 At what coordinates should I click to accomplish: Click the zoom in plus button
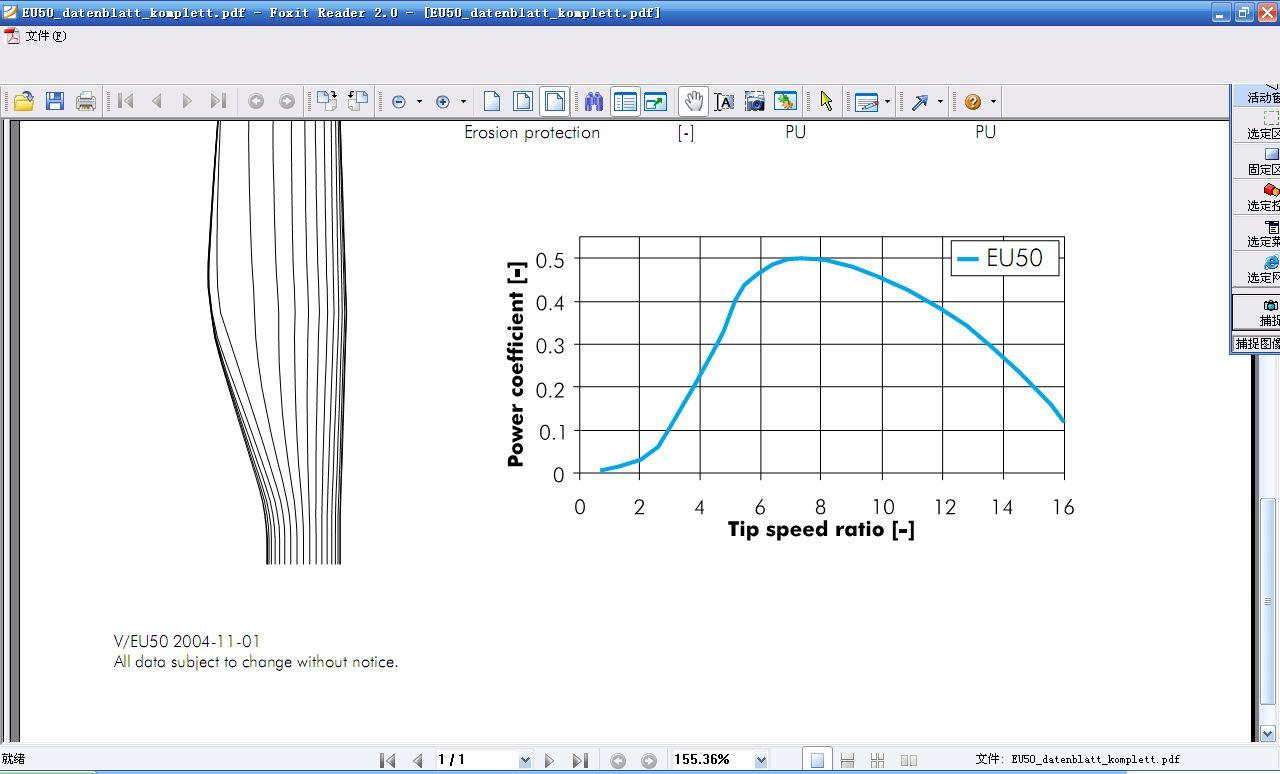point(443,101)
